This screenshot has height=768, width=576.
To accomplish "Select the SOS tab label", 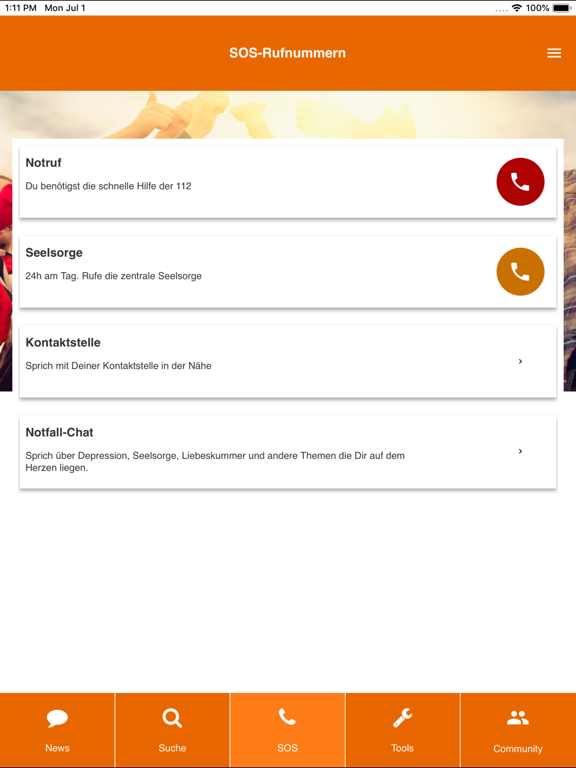I will point(288,748).
